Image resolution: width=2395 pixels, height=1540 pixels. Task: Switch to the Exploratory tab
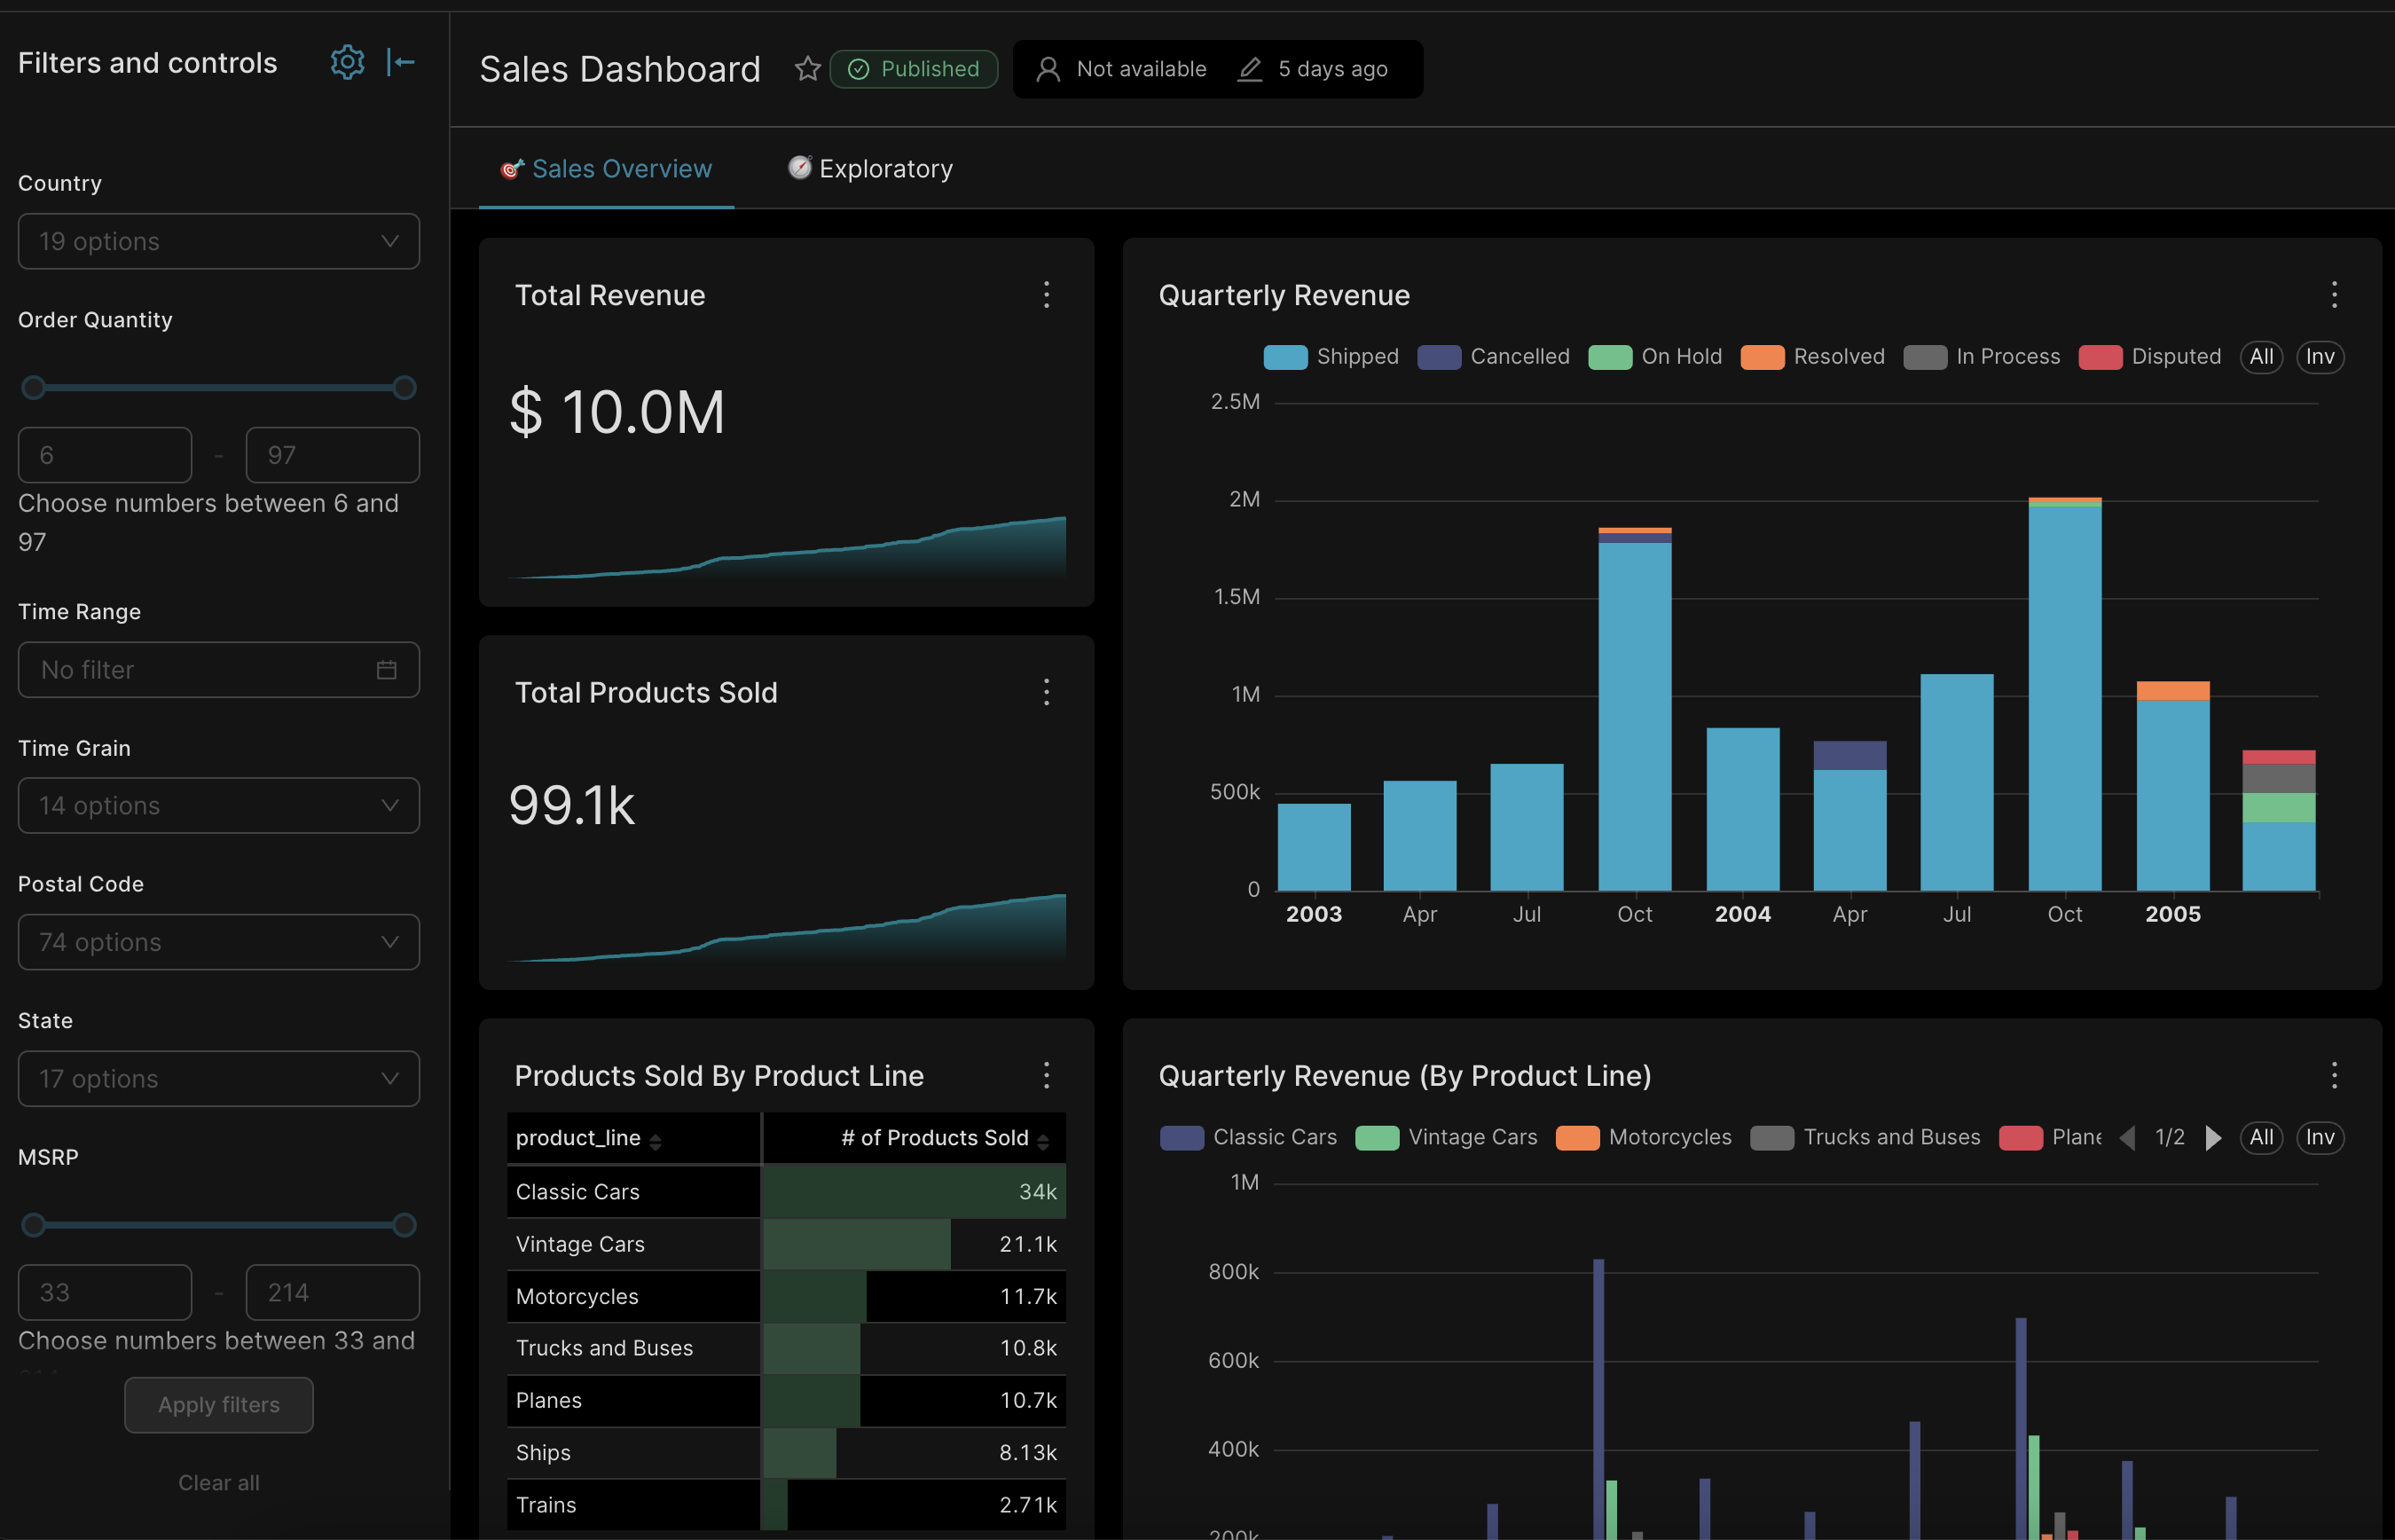pos(871,169)
